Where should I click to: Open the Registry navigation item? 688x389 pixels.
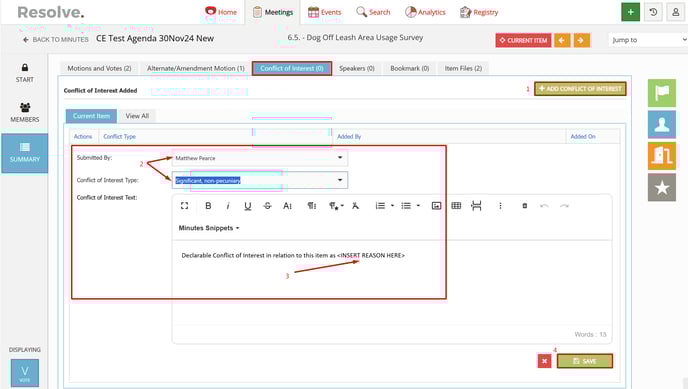[x=479, y=12]
